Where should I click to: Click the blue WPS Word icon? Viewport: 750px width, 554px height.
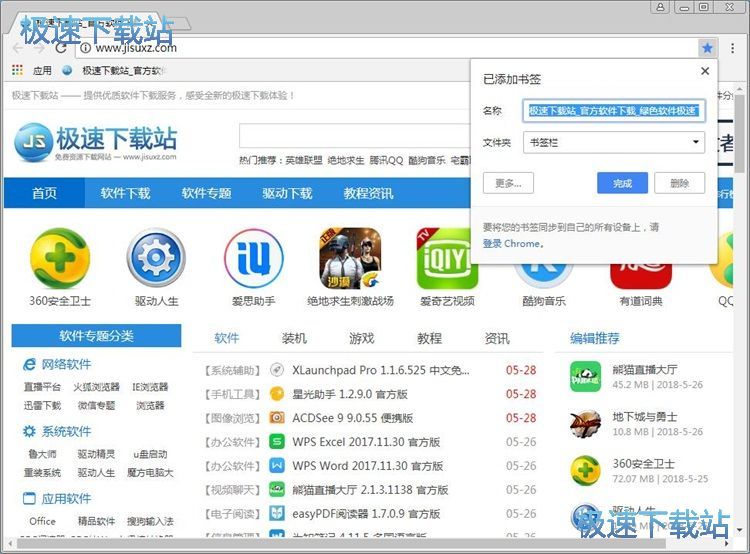coord(276,465)
